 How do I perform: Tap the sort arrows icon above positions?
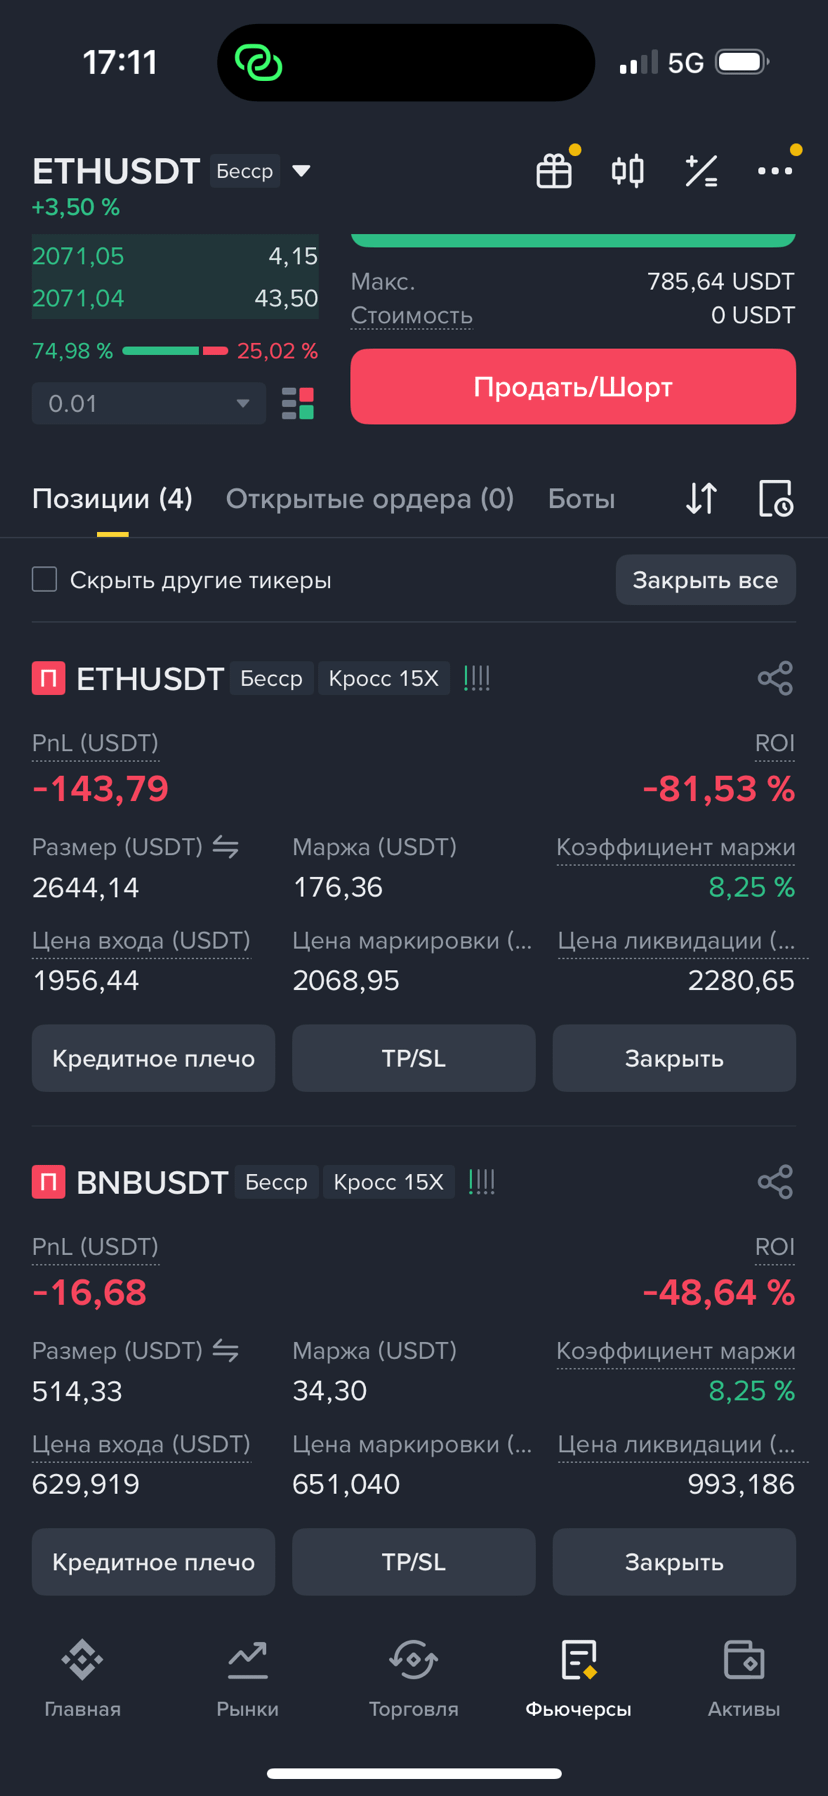coord(701,498)
